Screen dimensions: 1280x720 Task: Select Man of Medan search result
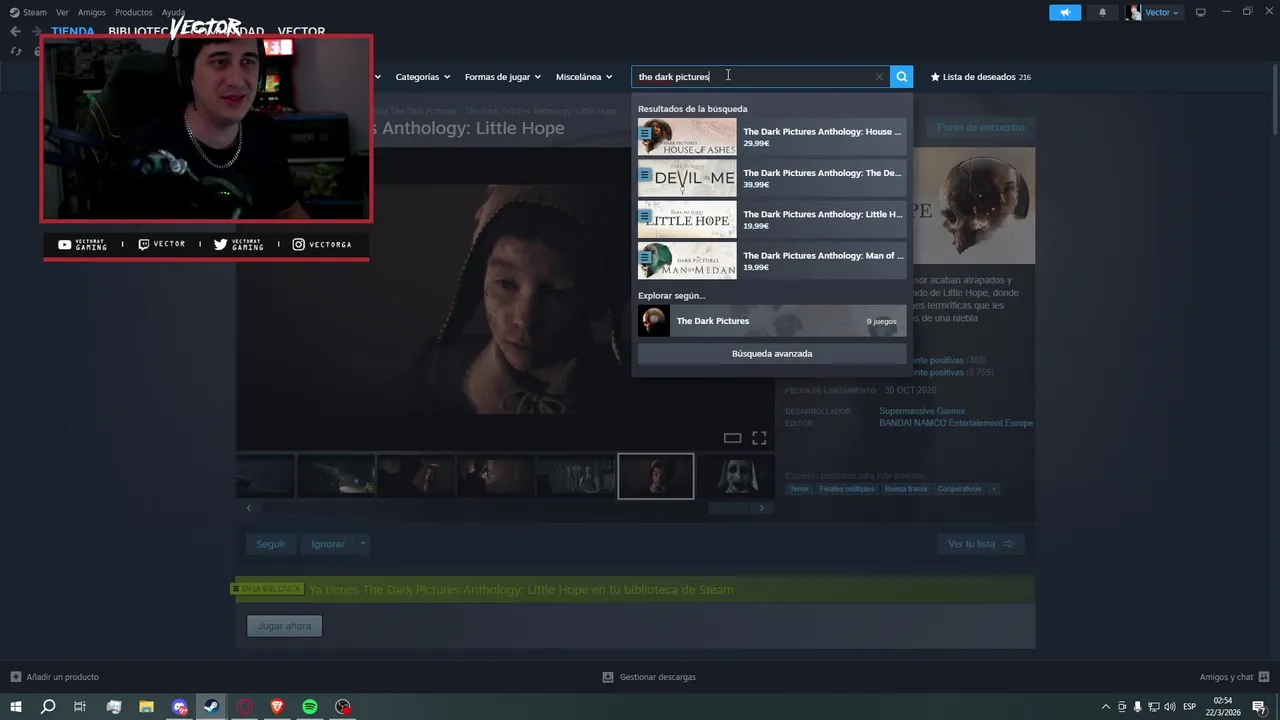tap(772, 261)
